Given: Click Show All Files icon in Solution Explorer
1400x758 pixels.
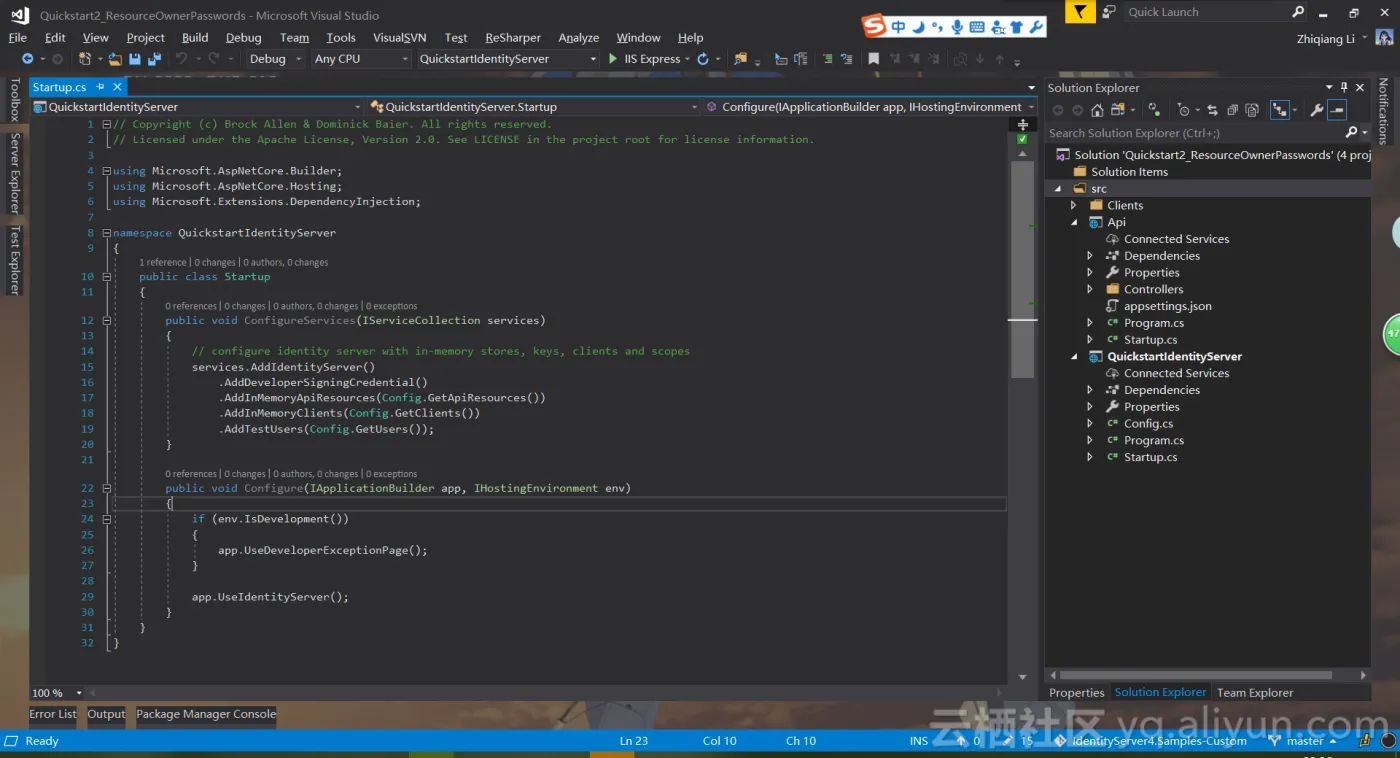Looking at the screenshot, I should [x=1252, y=110].
